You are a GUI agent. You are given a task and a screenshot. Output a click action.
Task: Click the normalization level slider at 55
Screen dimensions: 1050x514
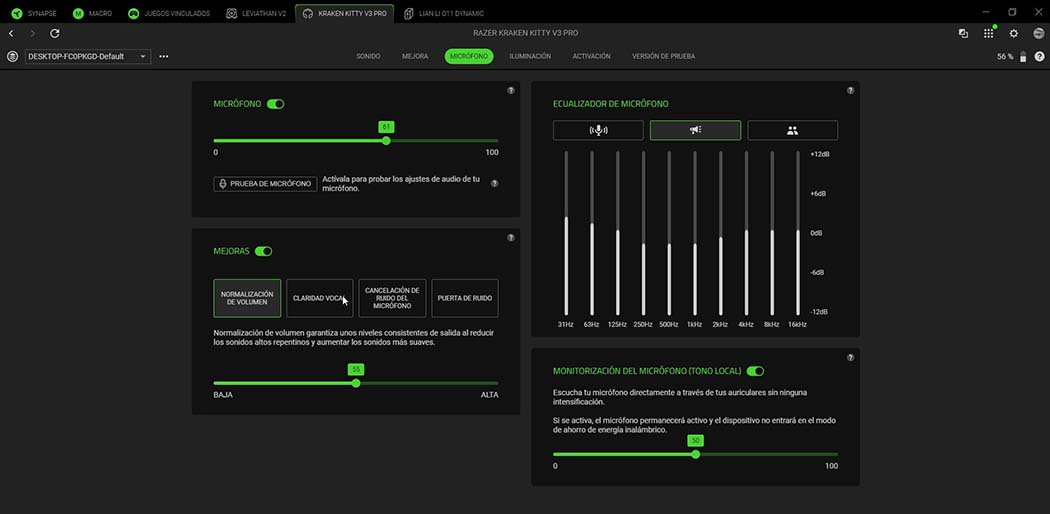coord(356,383)
